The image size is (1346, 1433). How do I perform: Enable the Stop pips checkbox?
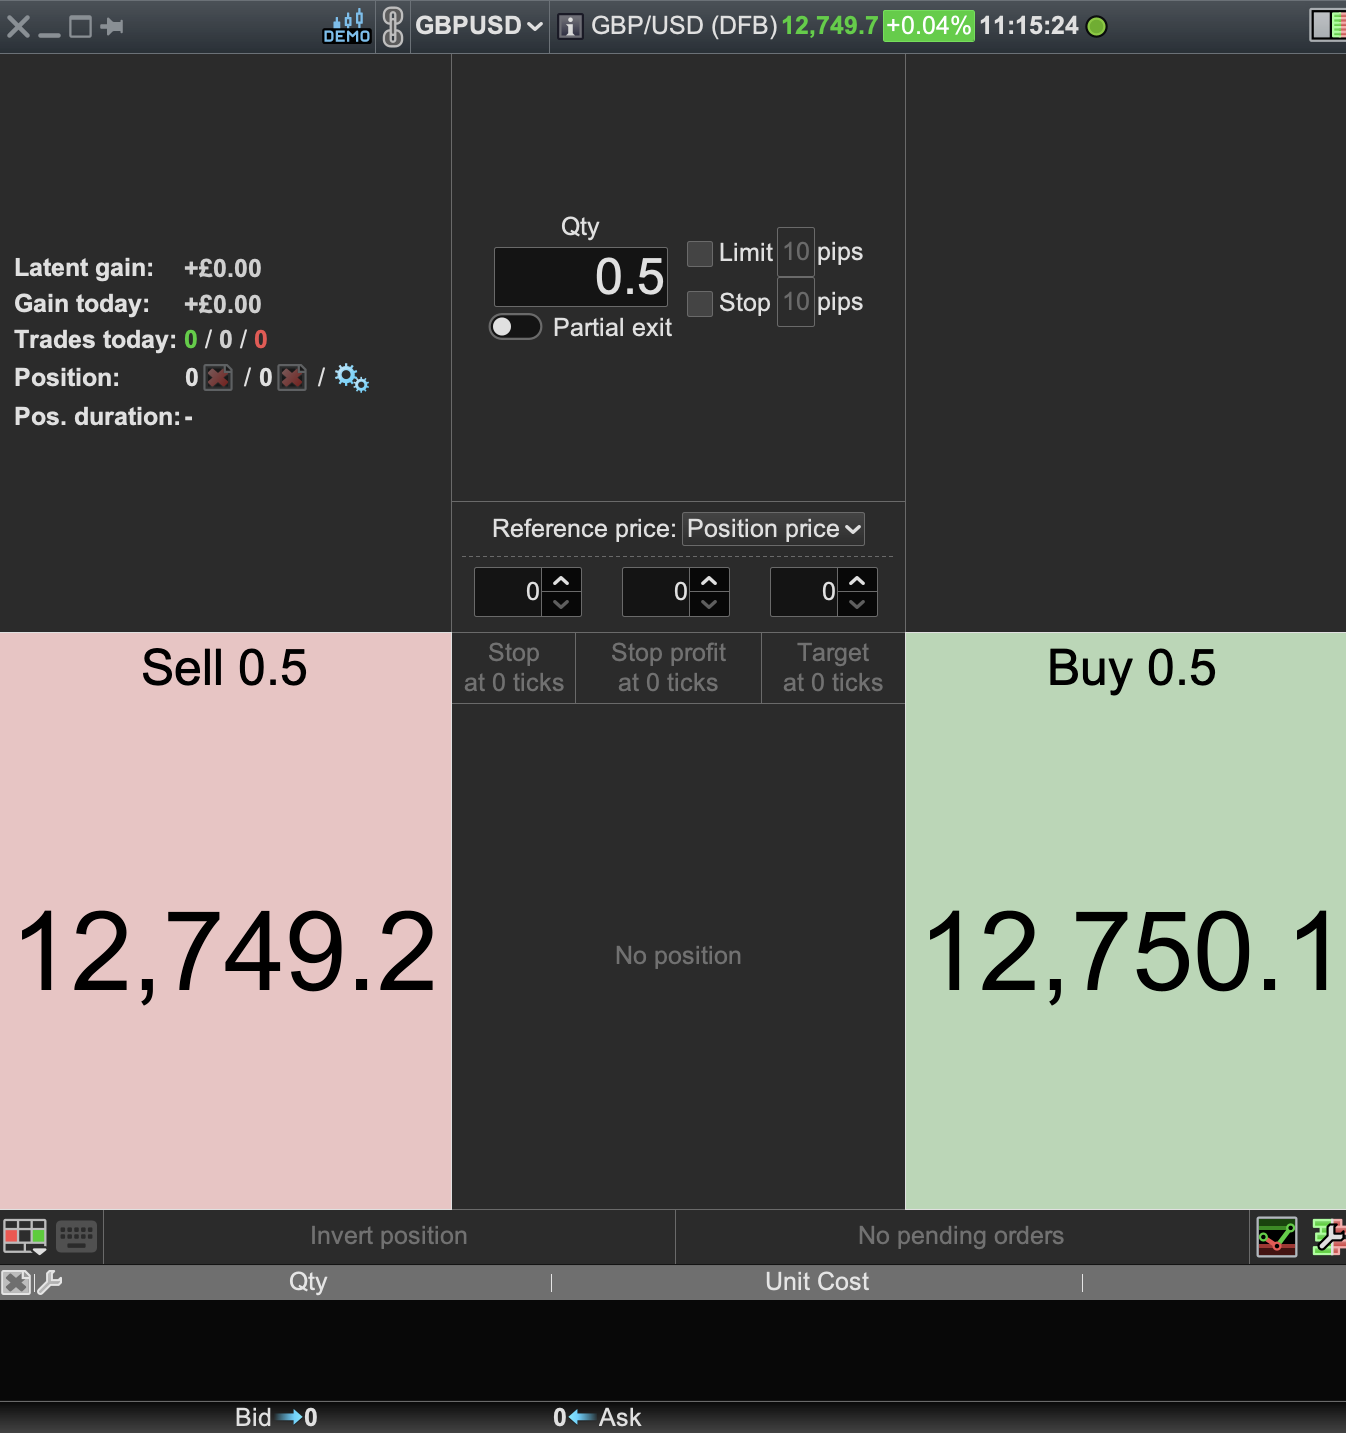700,303
